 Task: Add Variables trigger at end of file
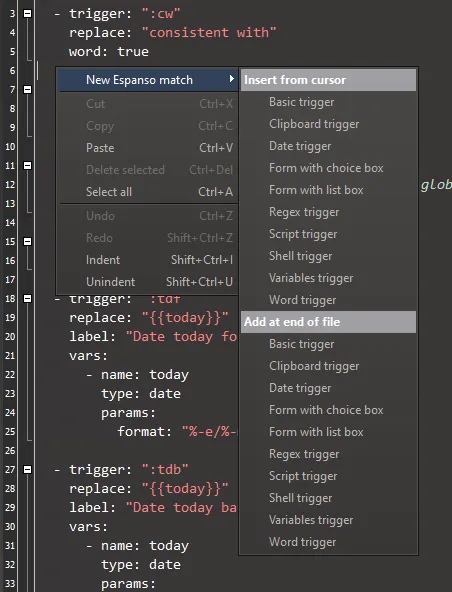(x=328, y=520)
